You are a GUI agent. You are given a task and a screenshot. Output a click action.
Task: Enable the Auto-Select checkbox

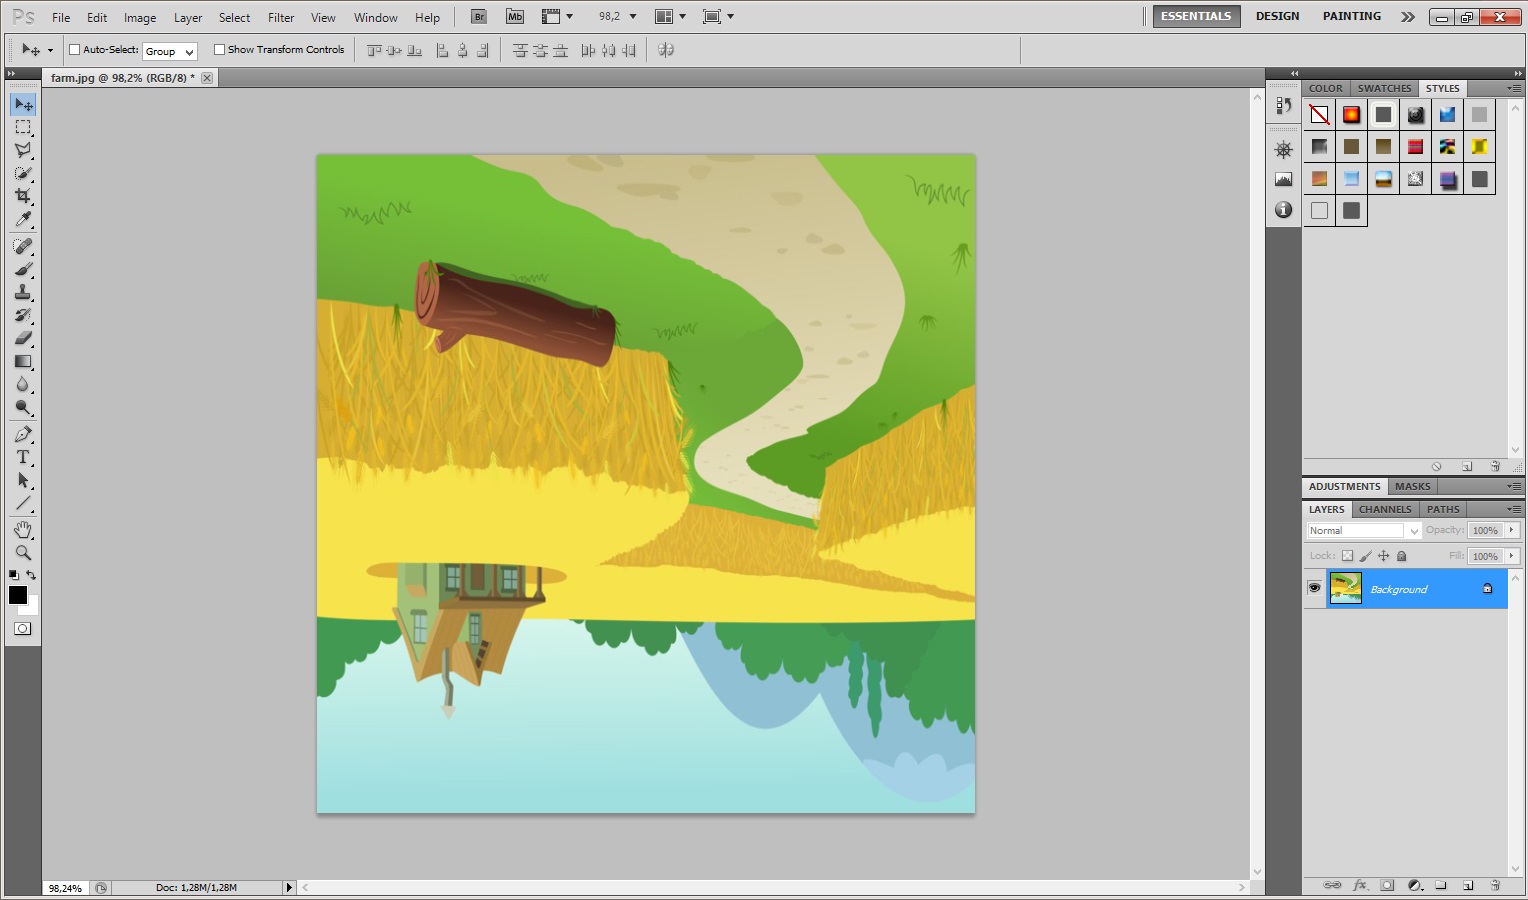point(74,50)
